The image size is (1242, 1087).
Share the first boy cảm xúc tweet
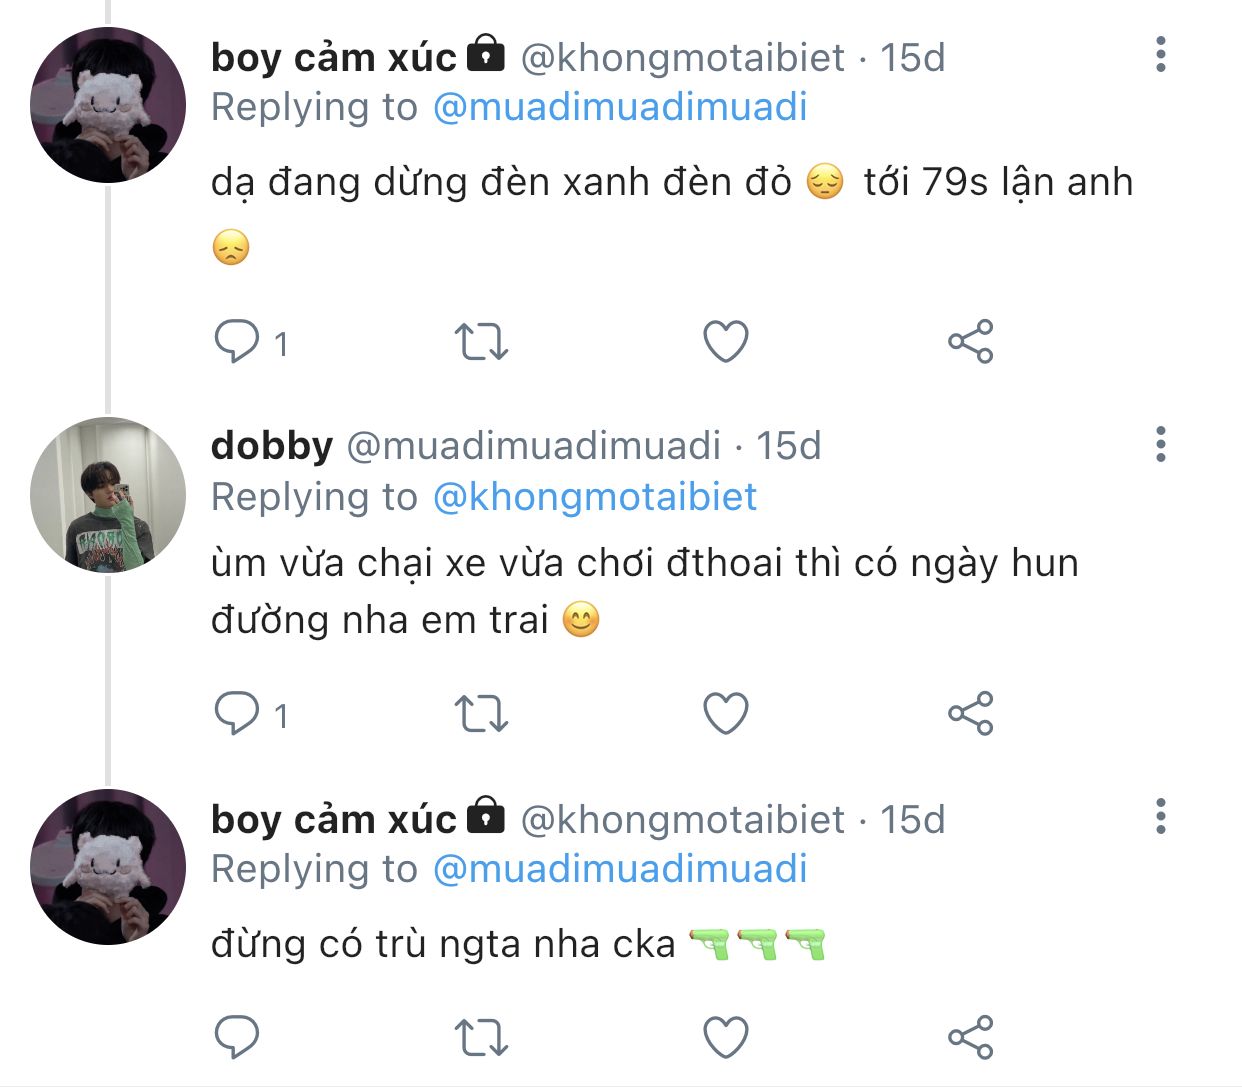pyautogui.click(x=970, y=342)
